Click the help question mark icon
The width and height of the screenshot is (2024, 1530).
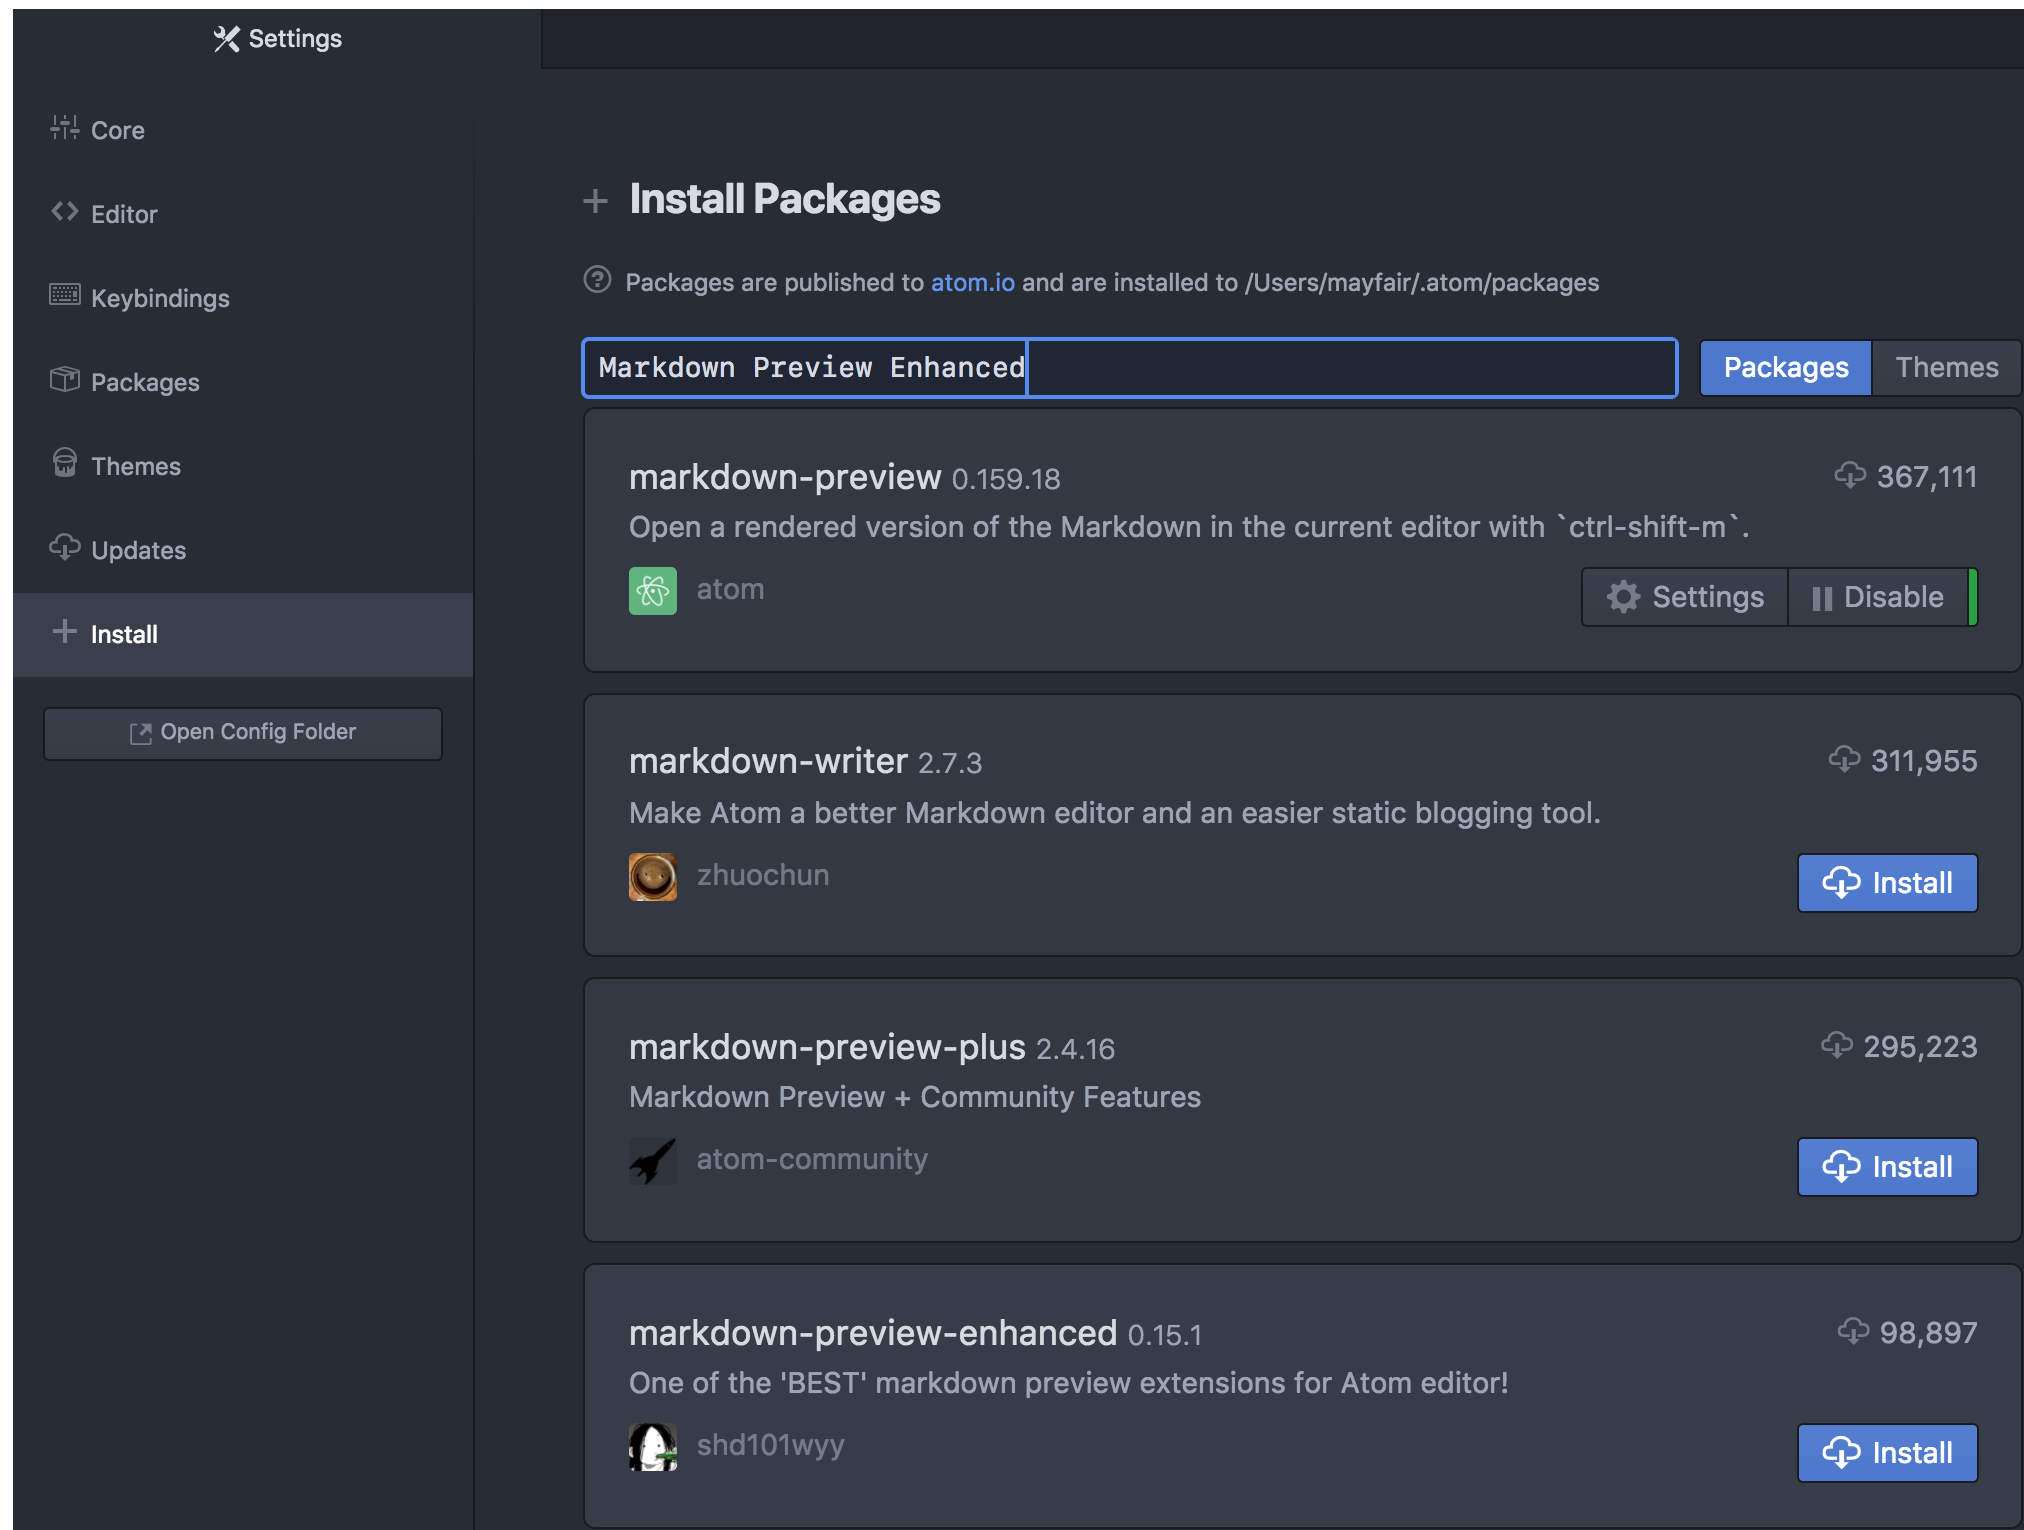click(x=596, y=282)
